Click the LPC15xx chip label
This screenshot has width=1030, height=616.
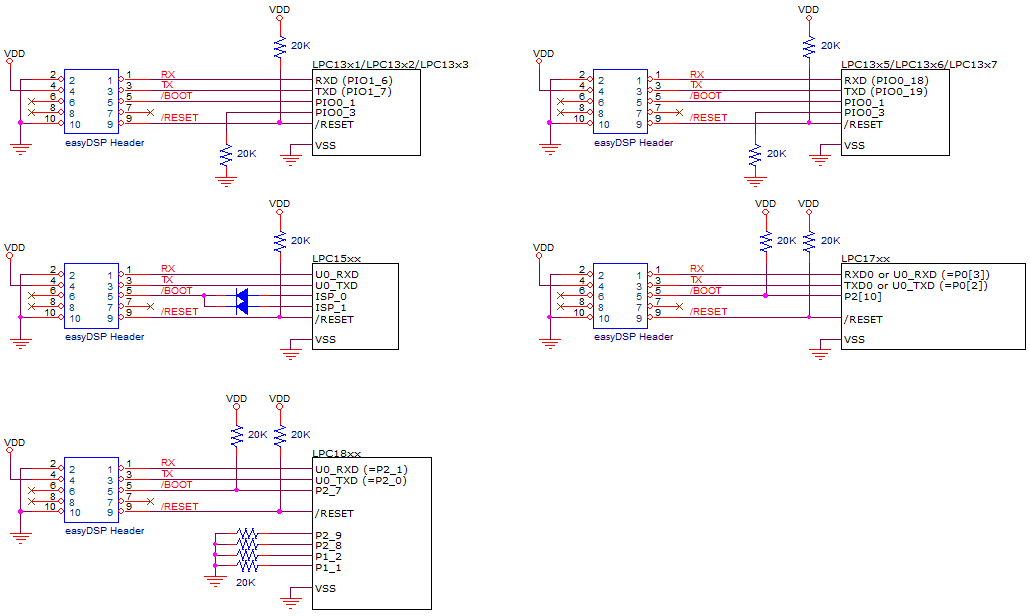click(337, 258)
